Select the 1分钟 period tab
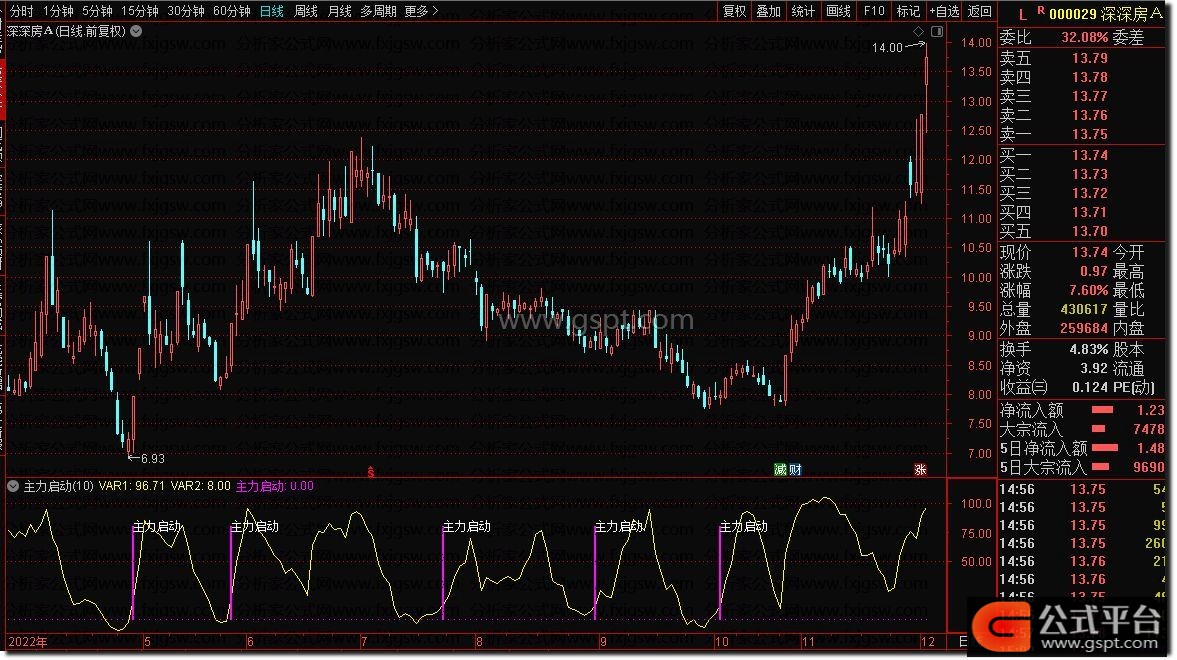The image size is (1177, 660). tap(58, 11)
